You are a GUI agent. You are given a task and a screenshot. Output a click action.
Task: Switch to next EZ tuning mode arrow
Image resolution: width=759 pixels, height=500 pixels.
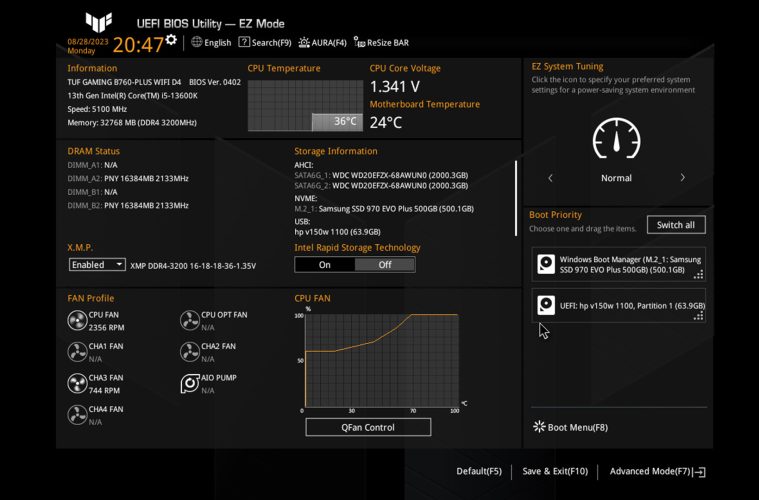click(683, 178)
